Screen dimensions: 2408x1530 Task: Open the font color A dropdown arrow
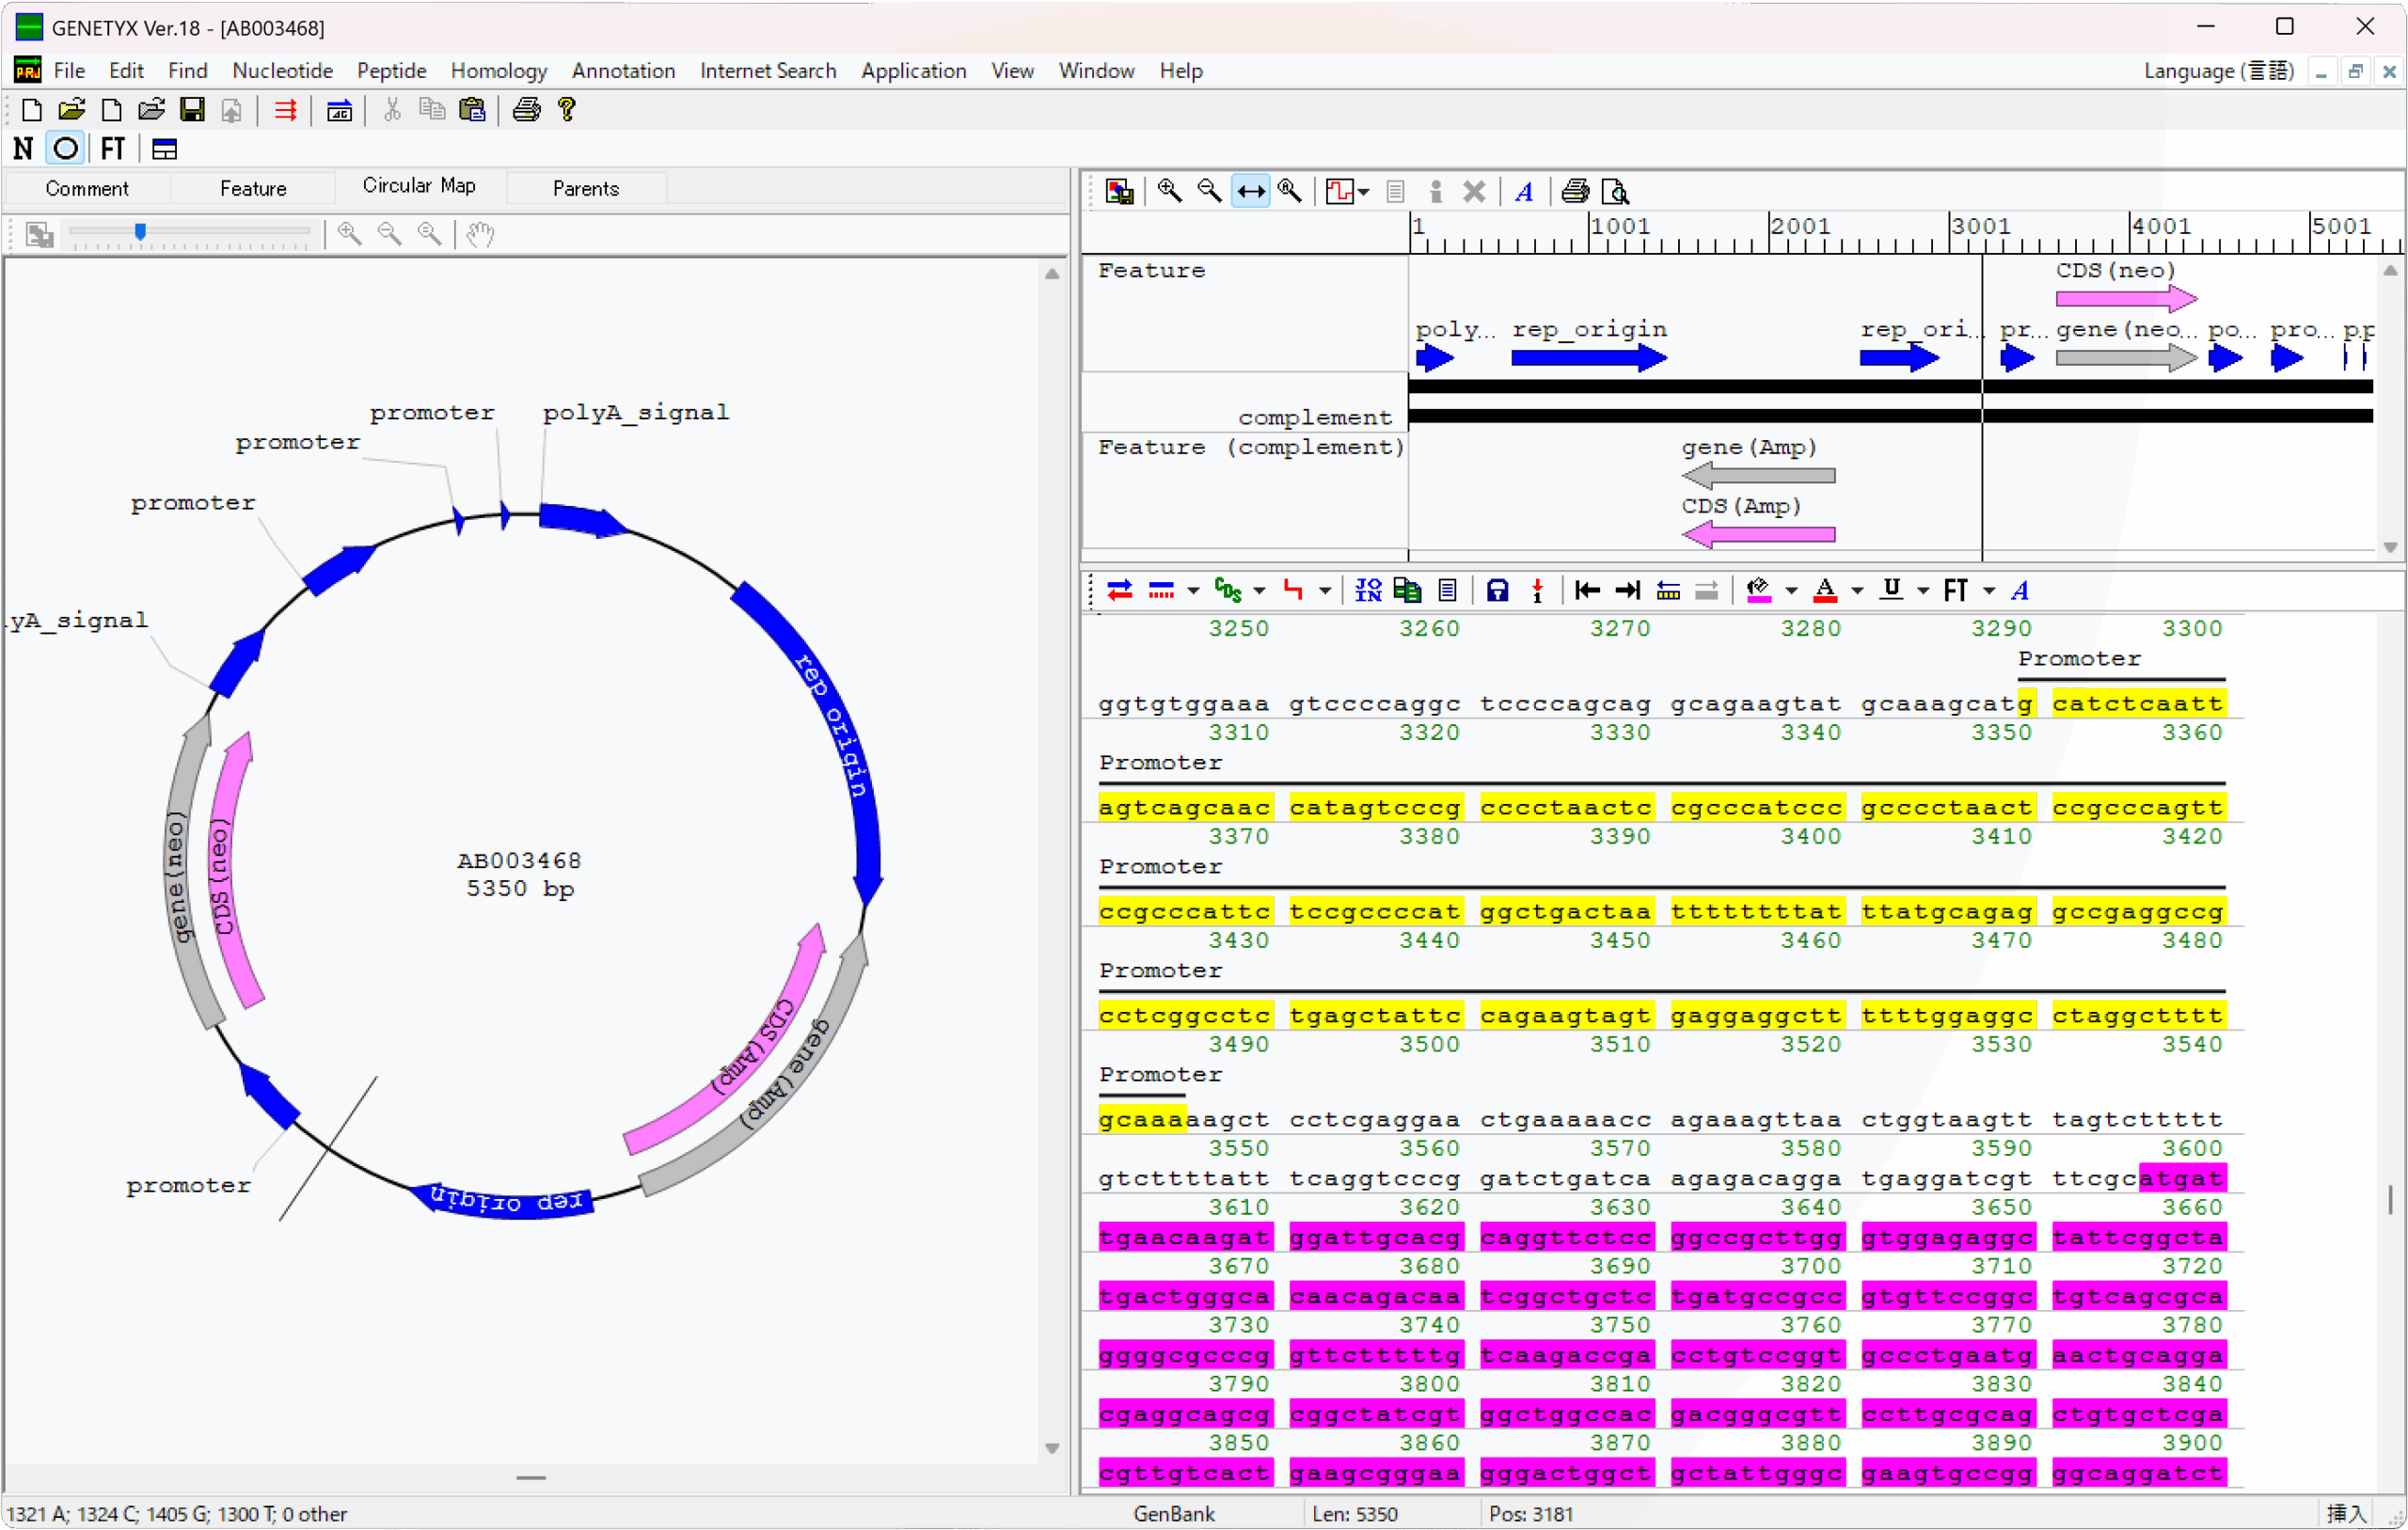(x=1857, y=591)
